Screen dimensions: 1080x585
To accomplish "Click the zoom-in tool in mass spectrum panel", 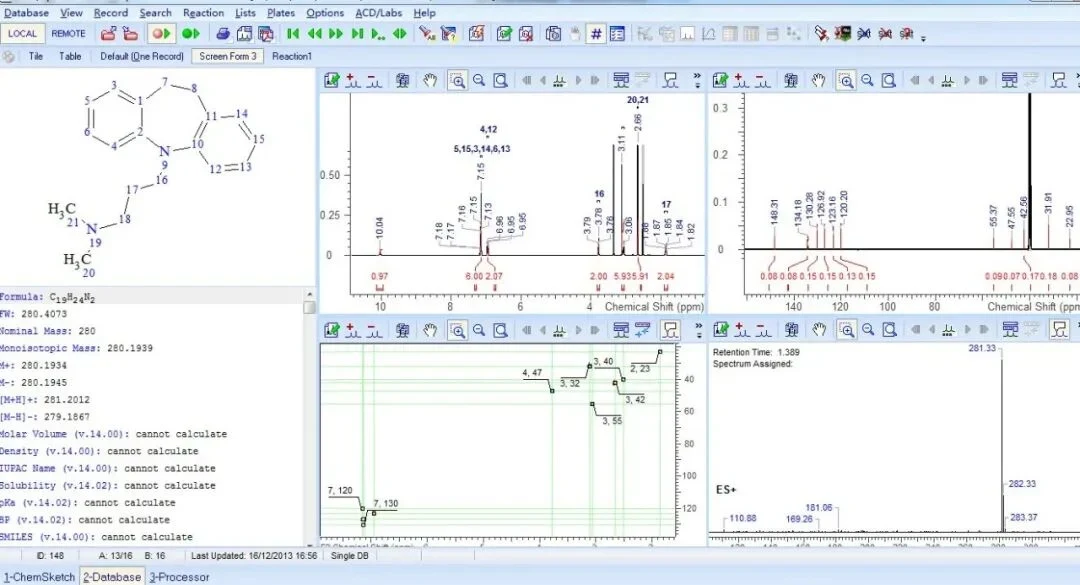I will (846, 330).
